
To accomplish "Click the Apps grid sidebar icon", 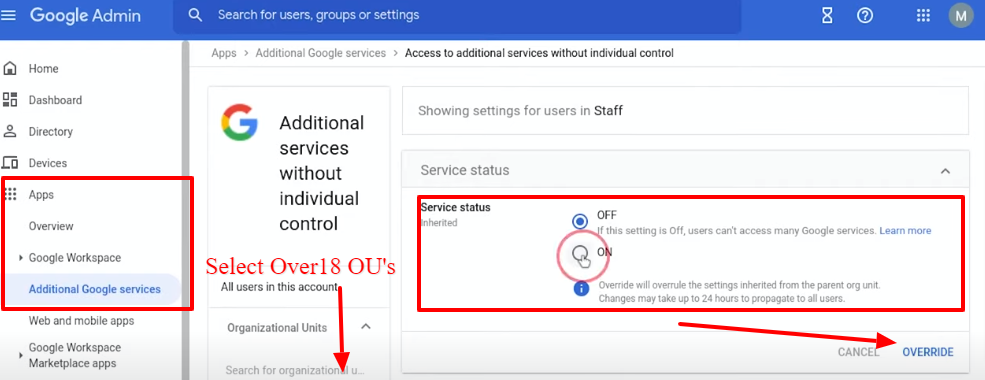I will tap(11, 194).
